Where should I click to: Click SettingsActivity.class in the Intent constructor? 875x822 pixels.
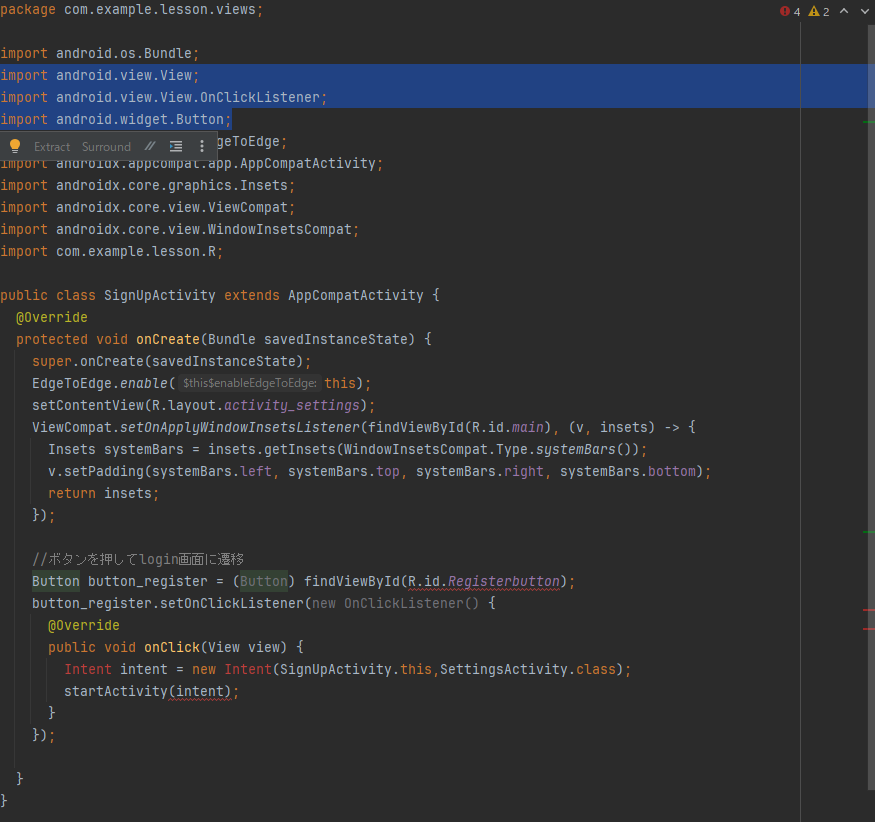tap(527, 670)
